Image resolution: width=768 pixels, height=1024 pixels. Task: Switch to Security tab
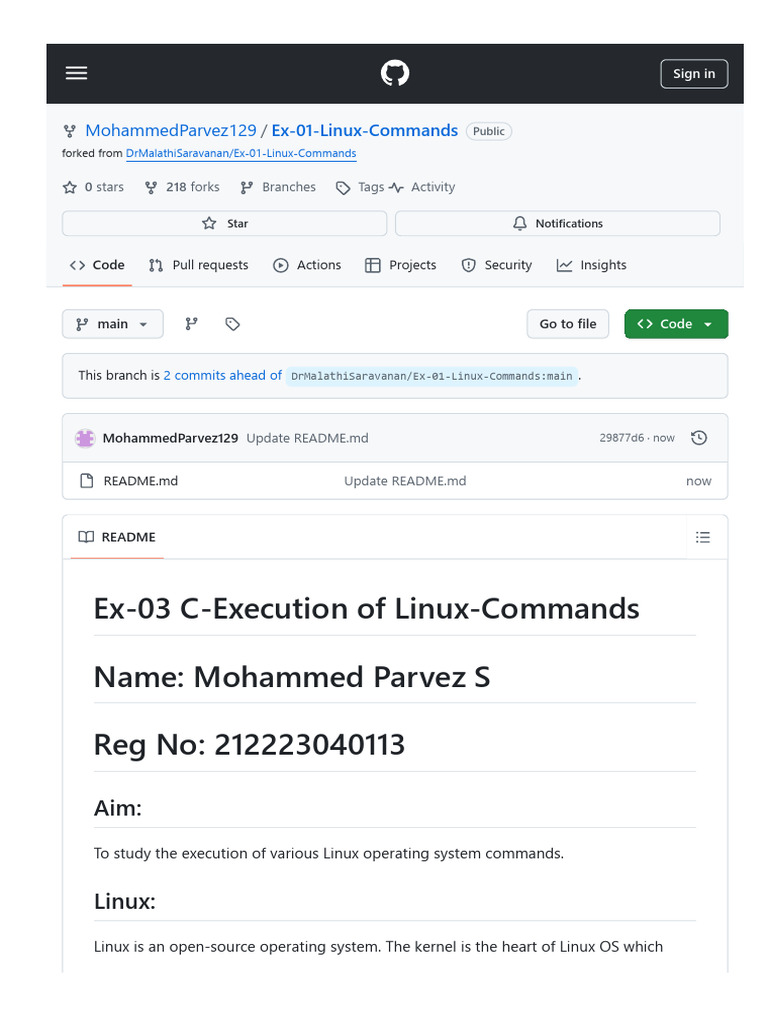pos(496,265)
